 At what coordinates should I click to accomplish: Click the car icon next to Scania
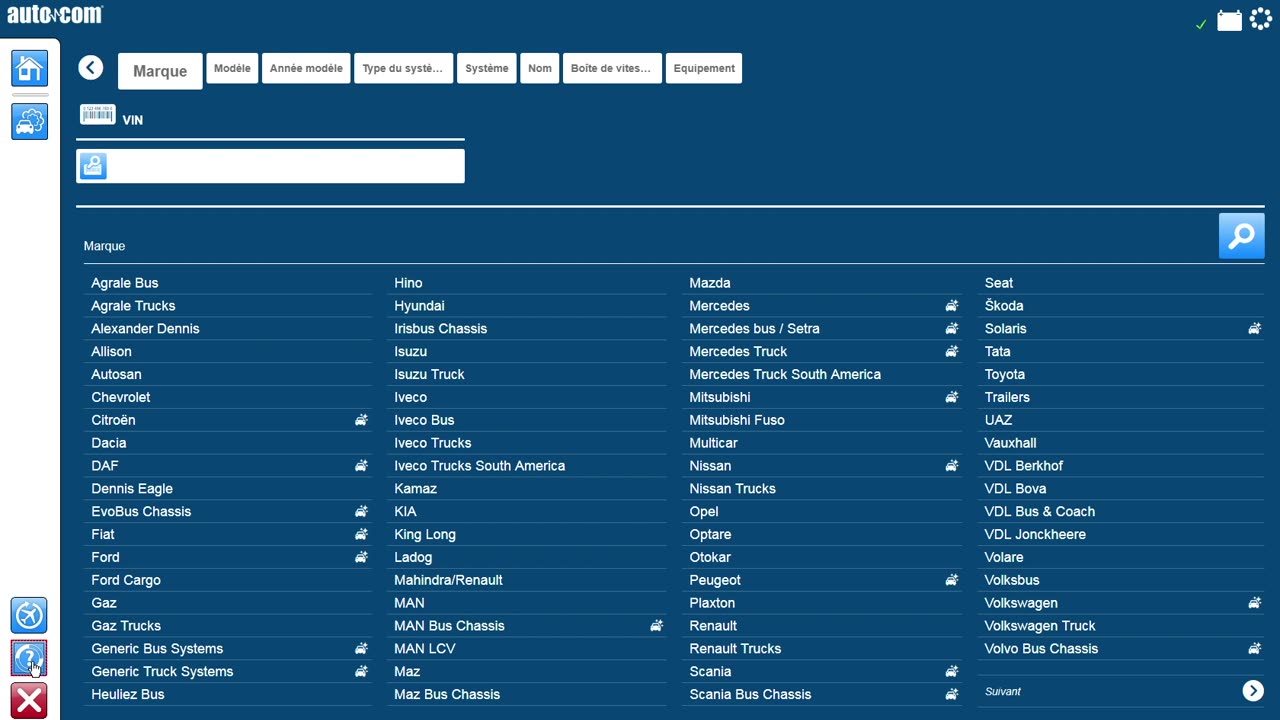(x=952, y=672)
